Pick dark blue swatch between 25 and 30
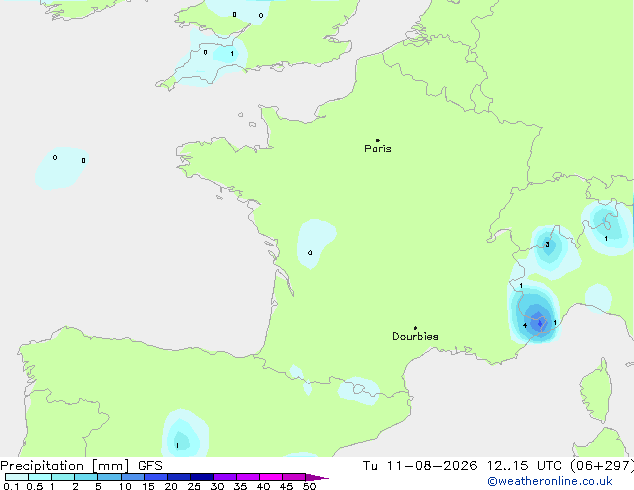 point(202,477)
